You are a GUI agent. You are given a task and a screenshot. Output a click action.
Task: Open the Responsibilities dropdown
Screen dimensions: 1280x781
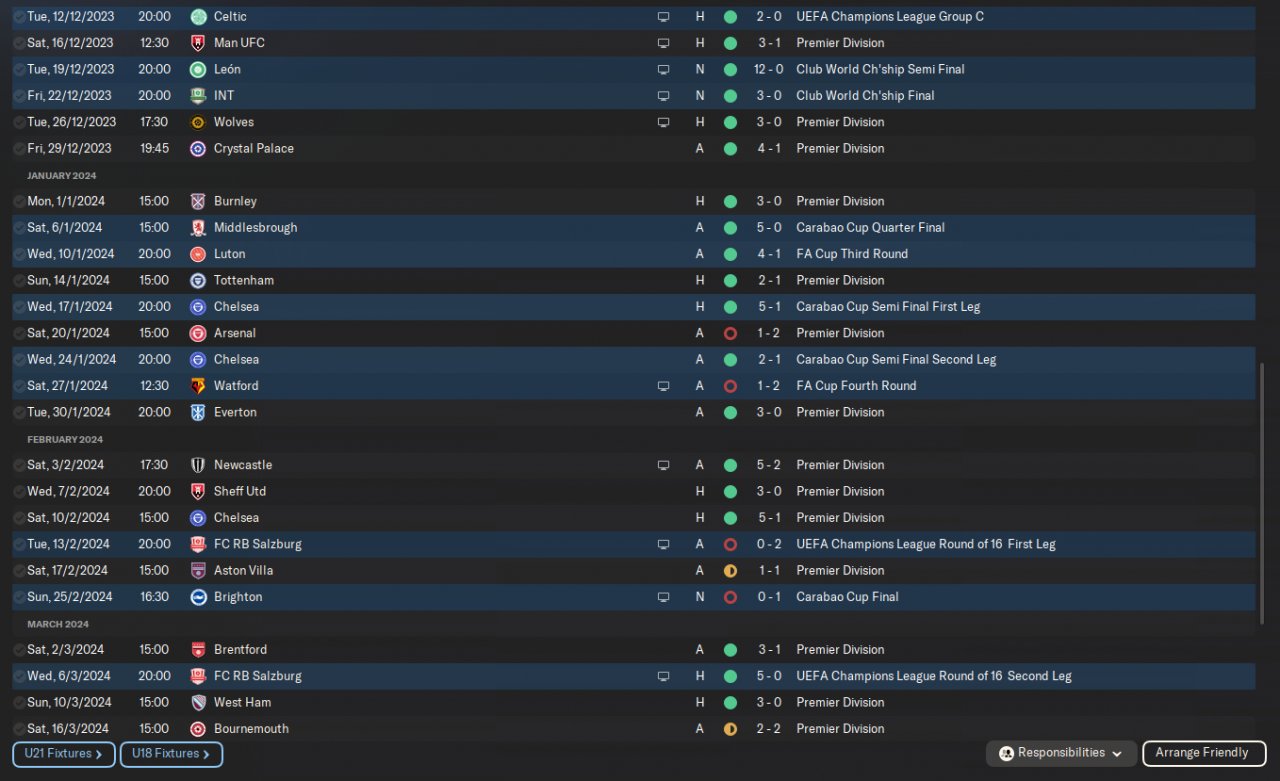click(x=1060, y=753)
